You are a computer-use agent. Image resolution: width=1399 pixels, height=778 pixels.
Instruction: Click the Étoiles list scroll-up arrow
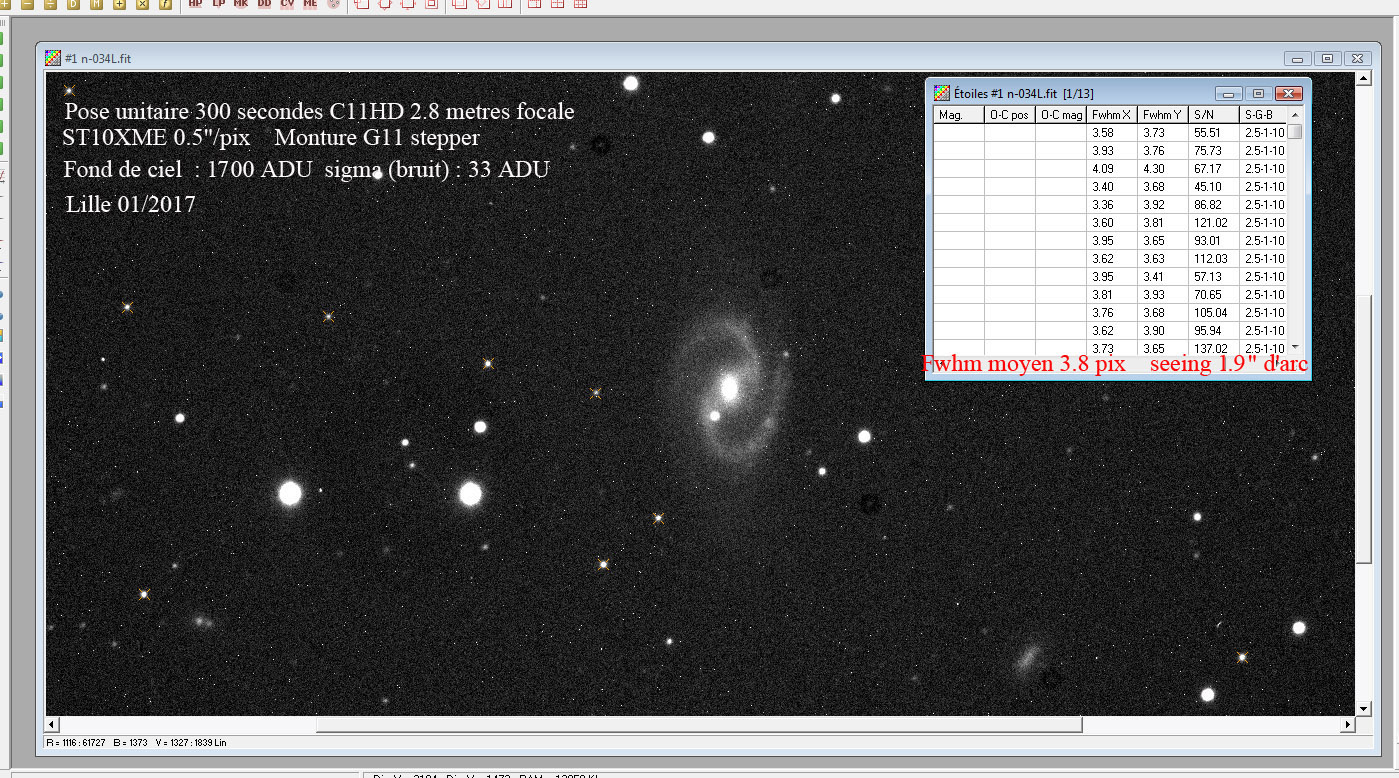click(1296, 113)
